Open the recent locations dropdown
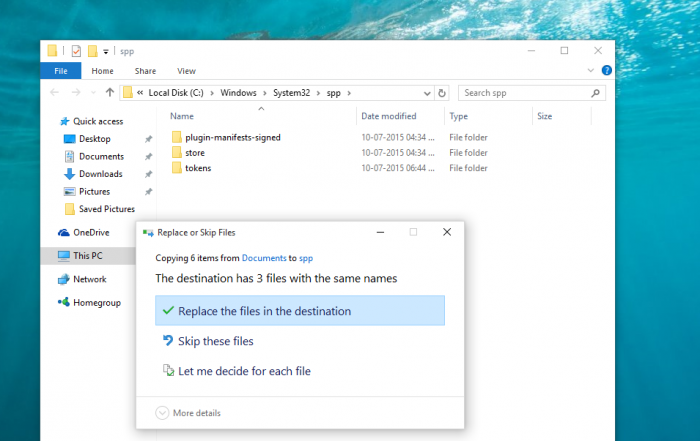Viewport: 700px width, 441px height. coord(93,93)
